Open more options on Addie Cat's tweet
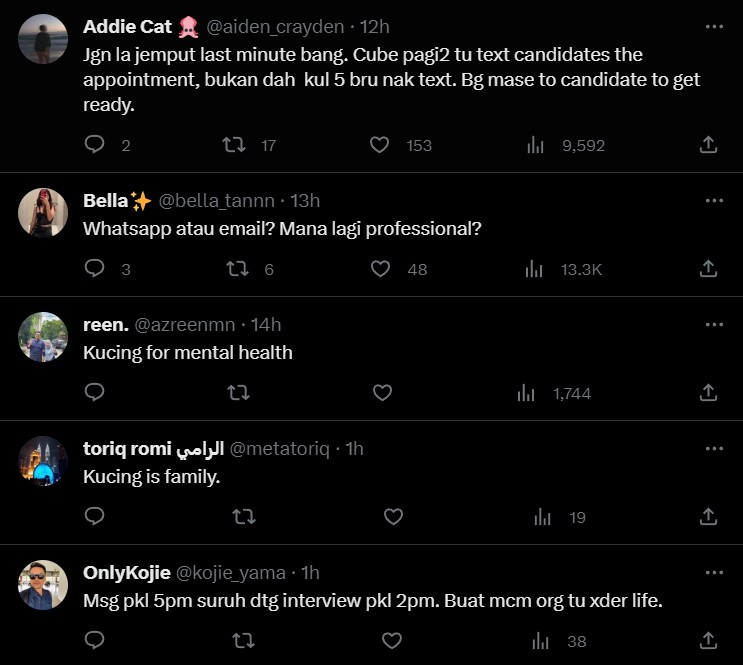Screen dimensions: 743x665 point(714,27)
